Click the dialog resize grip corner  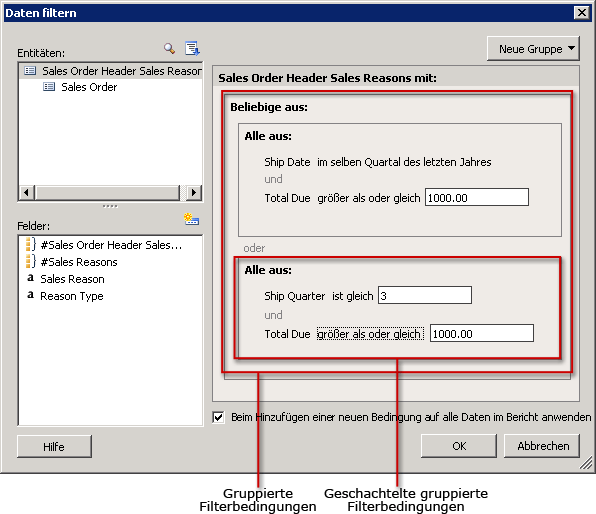586,463
